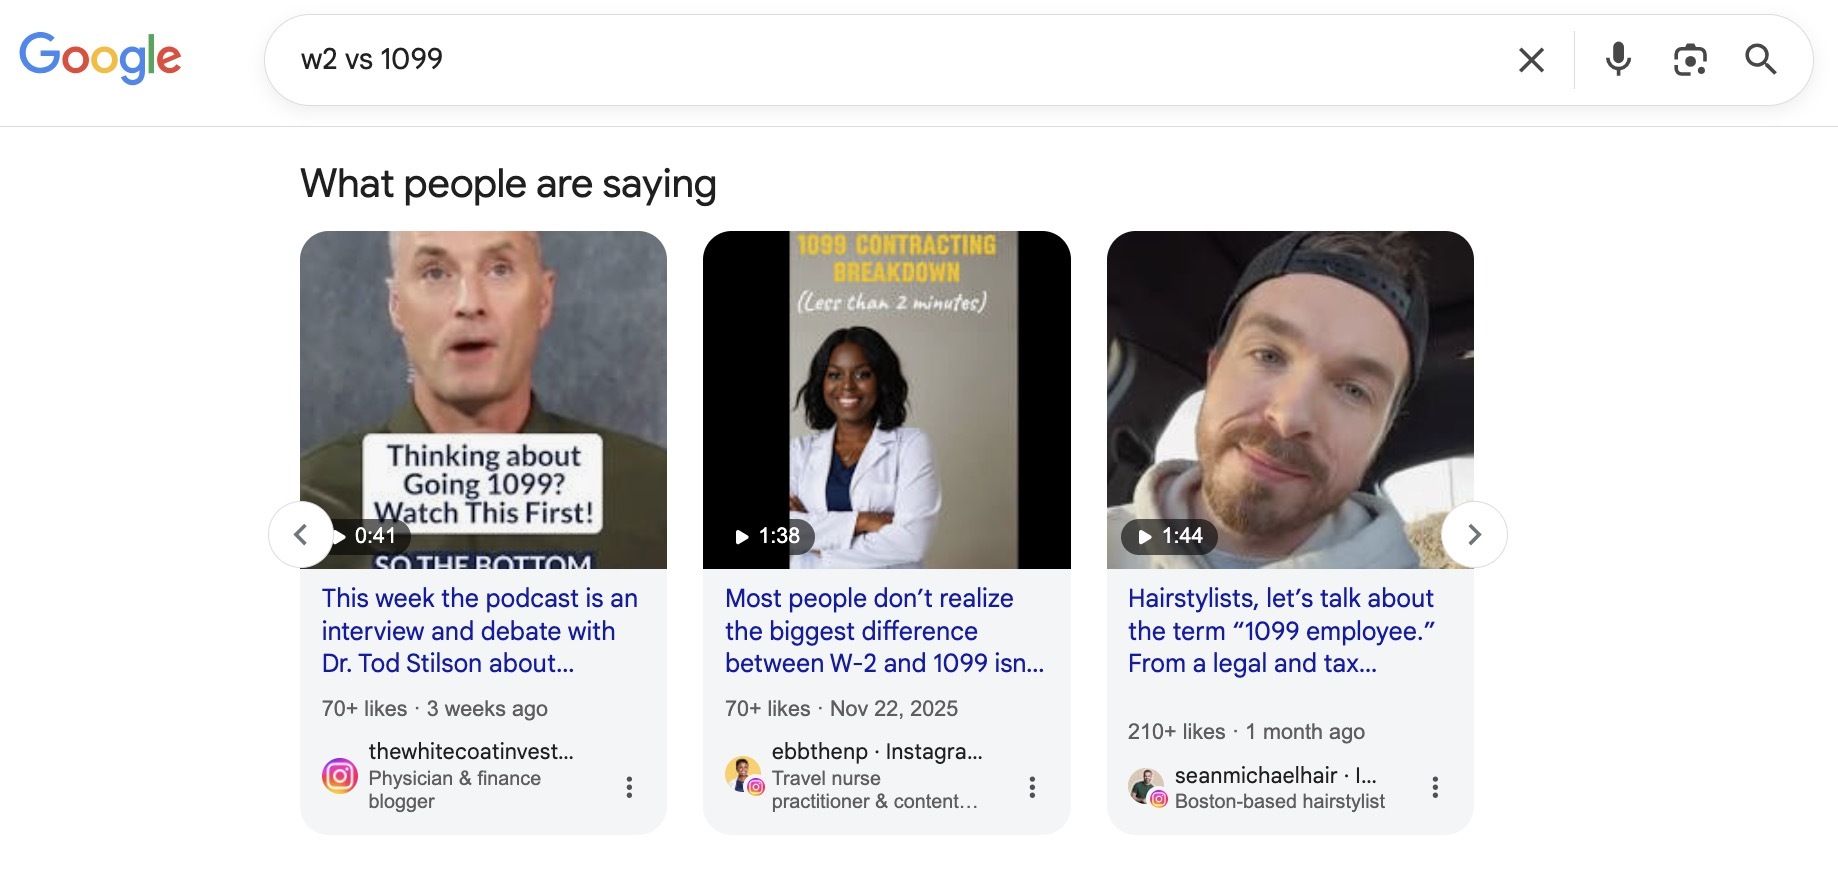Open more options for thewhitecoatinvestor card
This screenshot has width=1838, height=880.
pyautogui.click(x=629, y=787)
